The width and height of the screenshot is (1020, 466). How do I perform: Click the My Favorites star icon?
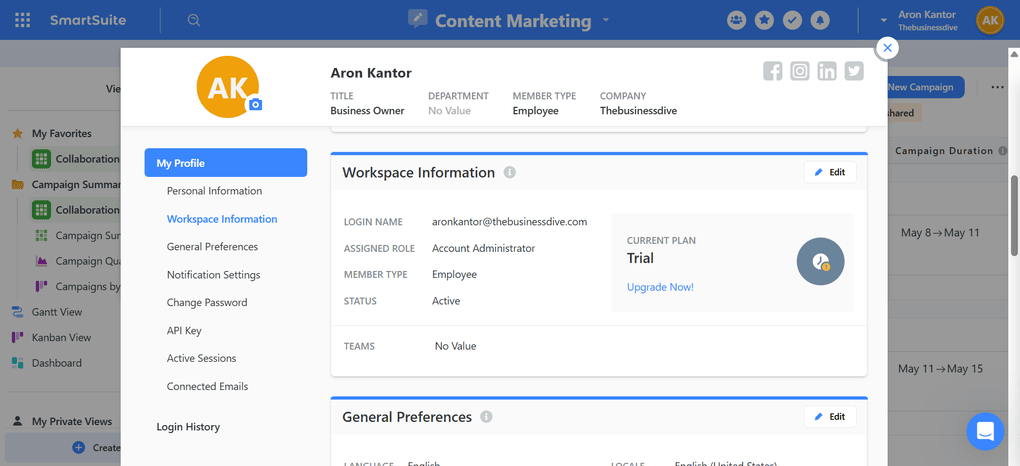point(18,133)
